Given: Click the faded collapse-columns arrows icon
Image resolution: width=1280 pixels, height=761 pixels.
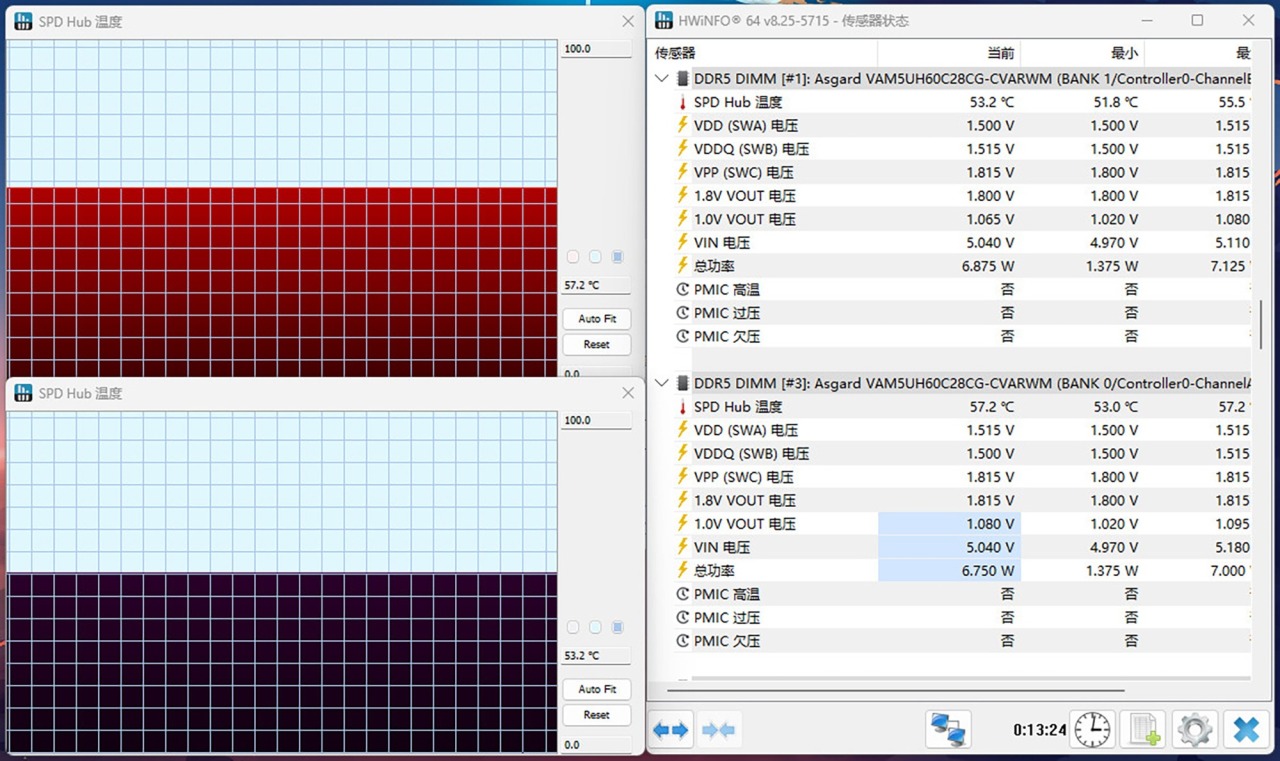Looking at the screenshot, I should pos(719,730).
